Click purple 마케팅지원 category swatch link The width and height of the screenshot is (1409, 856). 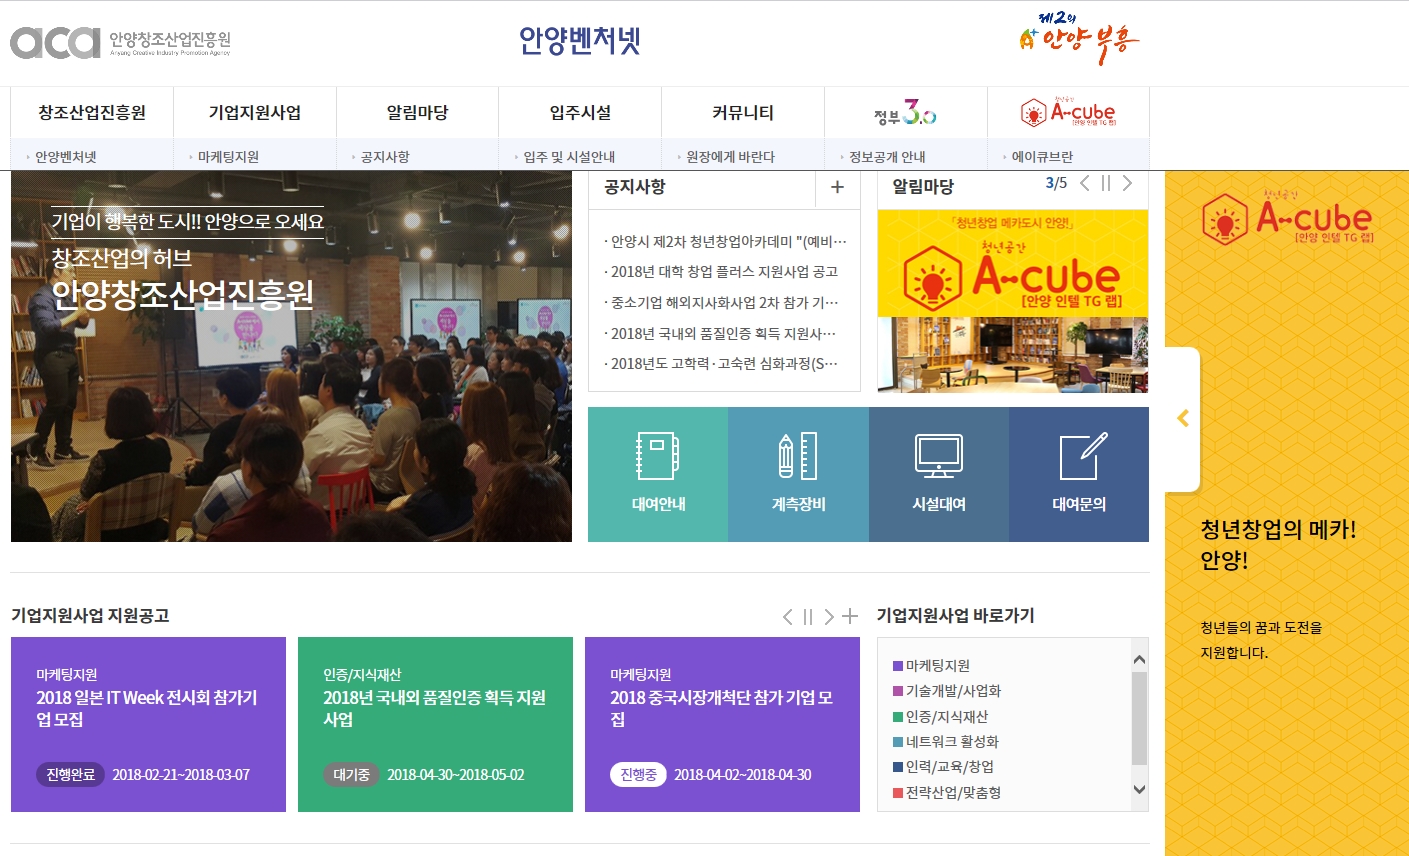(898, 666)
